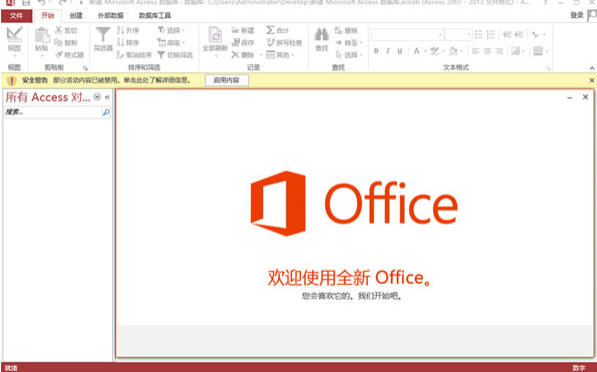Open the font name combo box
Screen dimensions: 597x372
[x=407, y=35]
